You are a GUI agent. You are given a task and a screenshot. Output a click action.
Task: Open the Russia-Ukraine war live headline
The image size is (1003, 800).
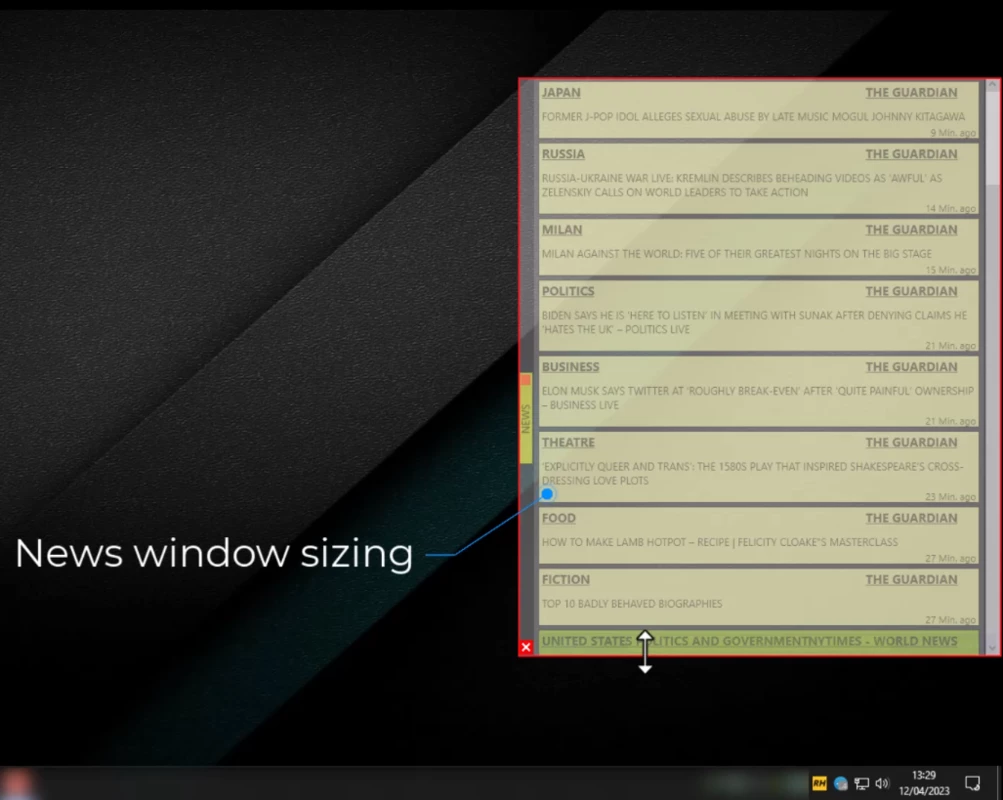point(742,185)
